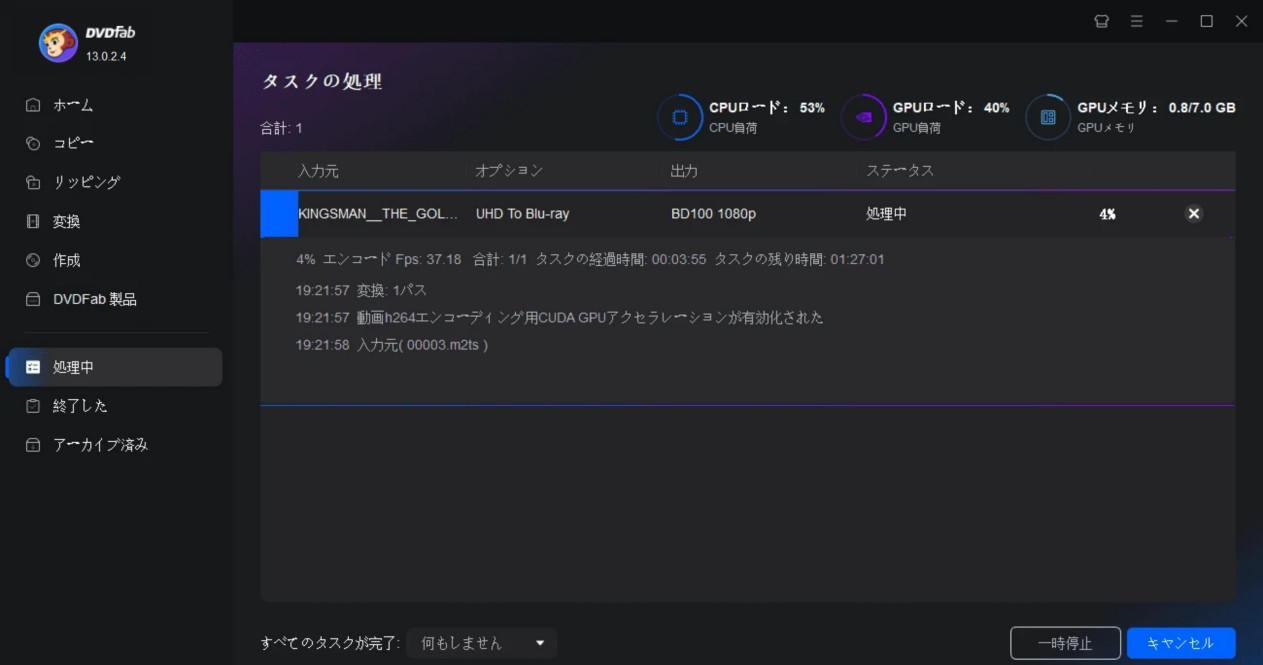Click the Creator disc icon in sidebar
Viewport: 1263px width, 665px height.
point(33,261)
